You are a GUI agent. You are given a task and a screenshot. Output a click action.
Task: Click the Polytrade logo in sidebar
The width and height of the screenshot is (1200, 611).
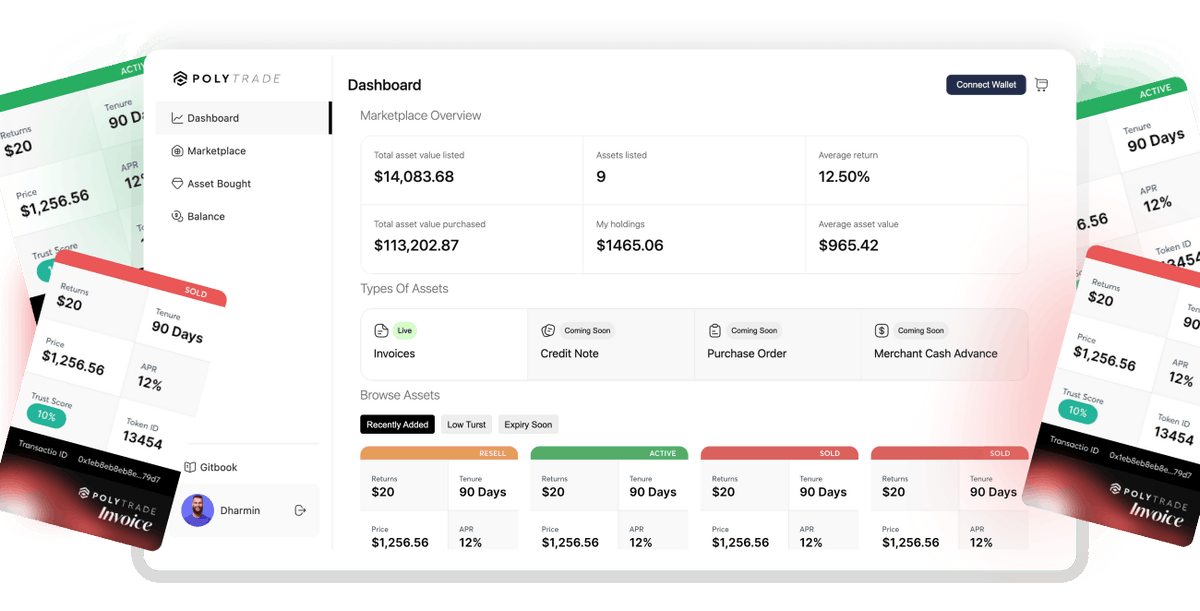coord(227,79)
